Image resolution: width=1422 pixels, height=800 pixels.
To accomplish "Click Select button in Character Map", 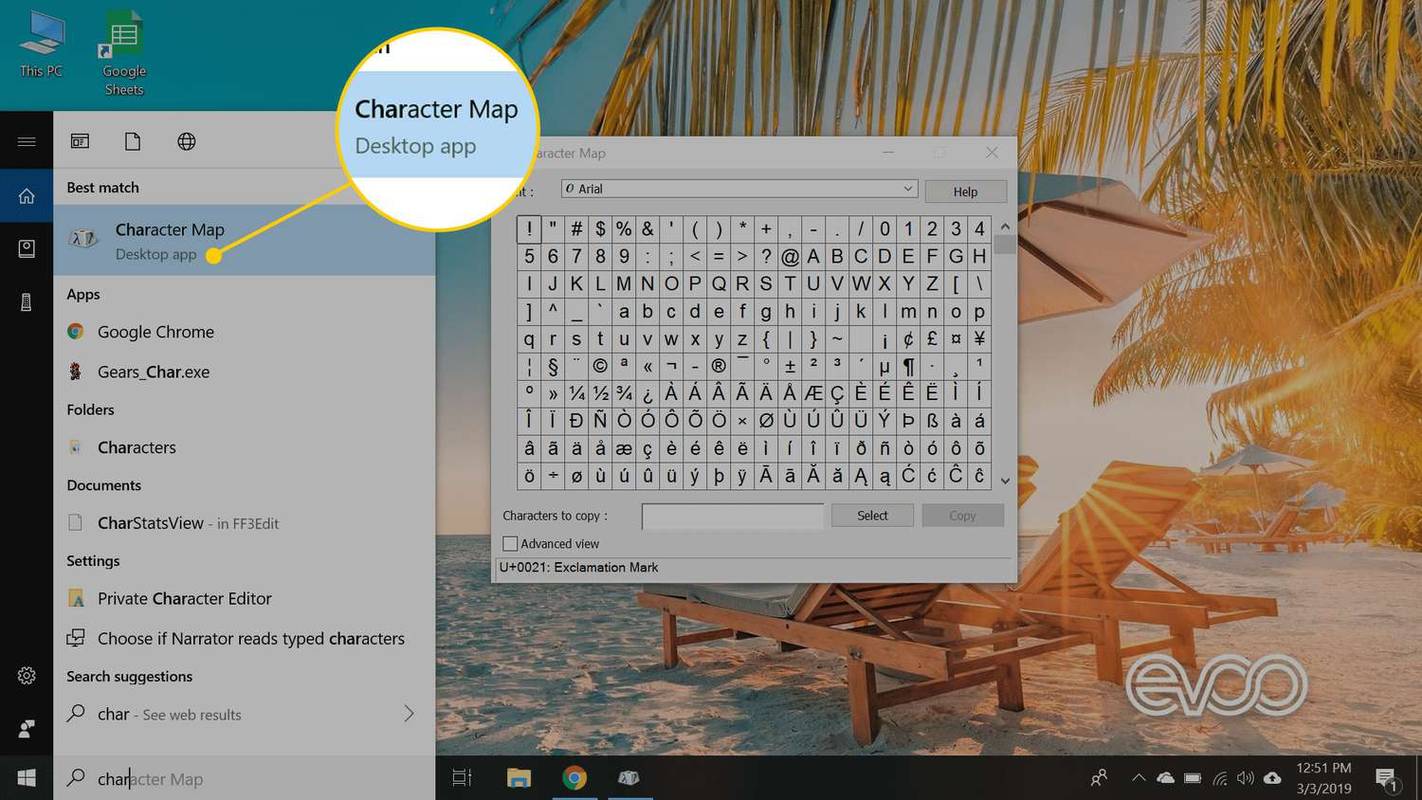I will pyautogui.click(x=872, y=516).
